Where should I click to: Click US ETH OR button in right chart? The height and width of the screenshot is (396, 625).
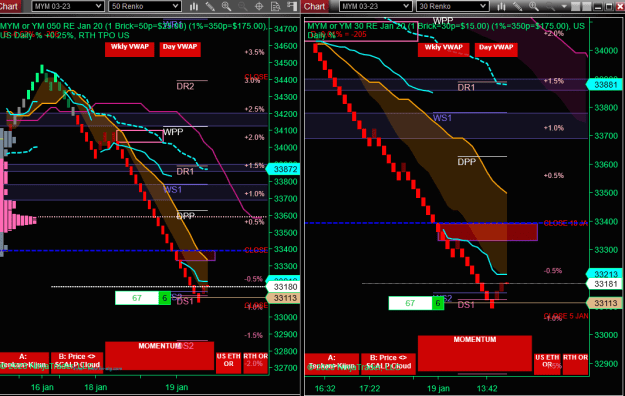pos(547,364)
